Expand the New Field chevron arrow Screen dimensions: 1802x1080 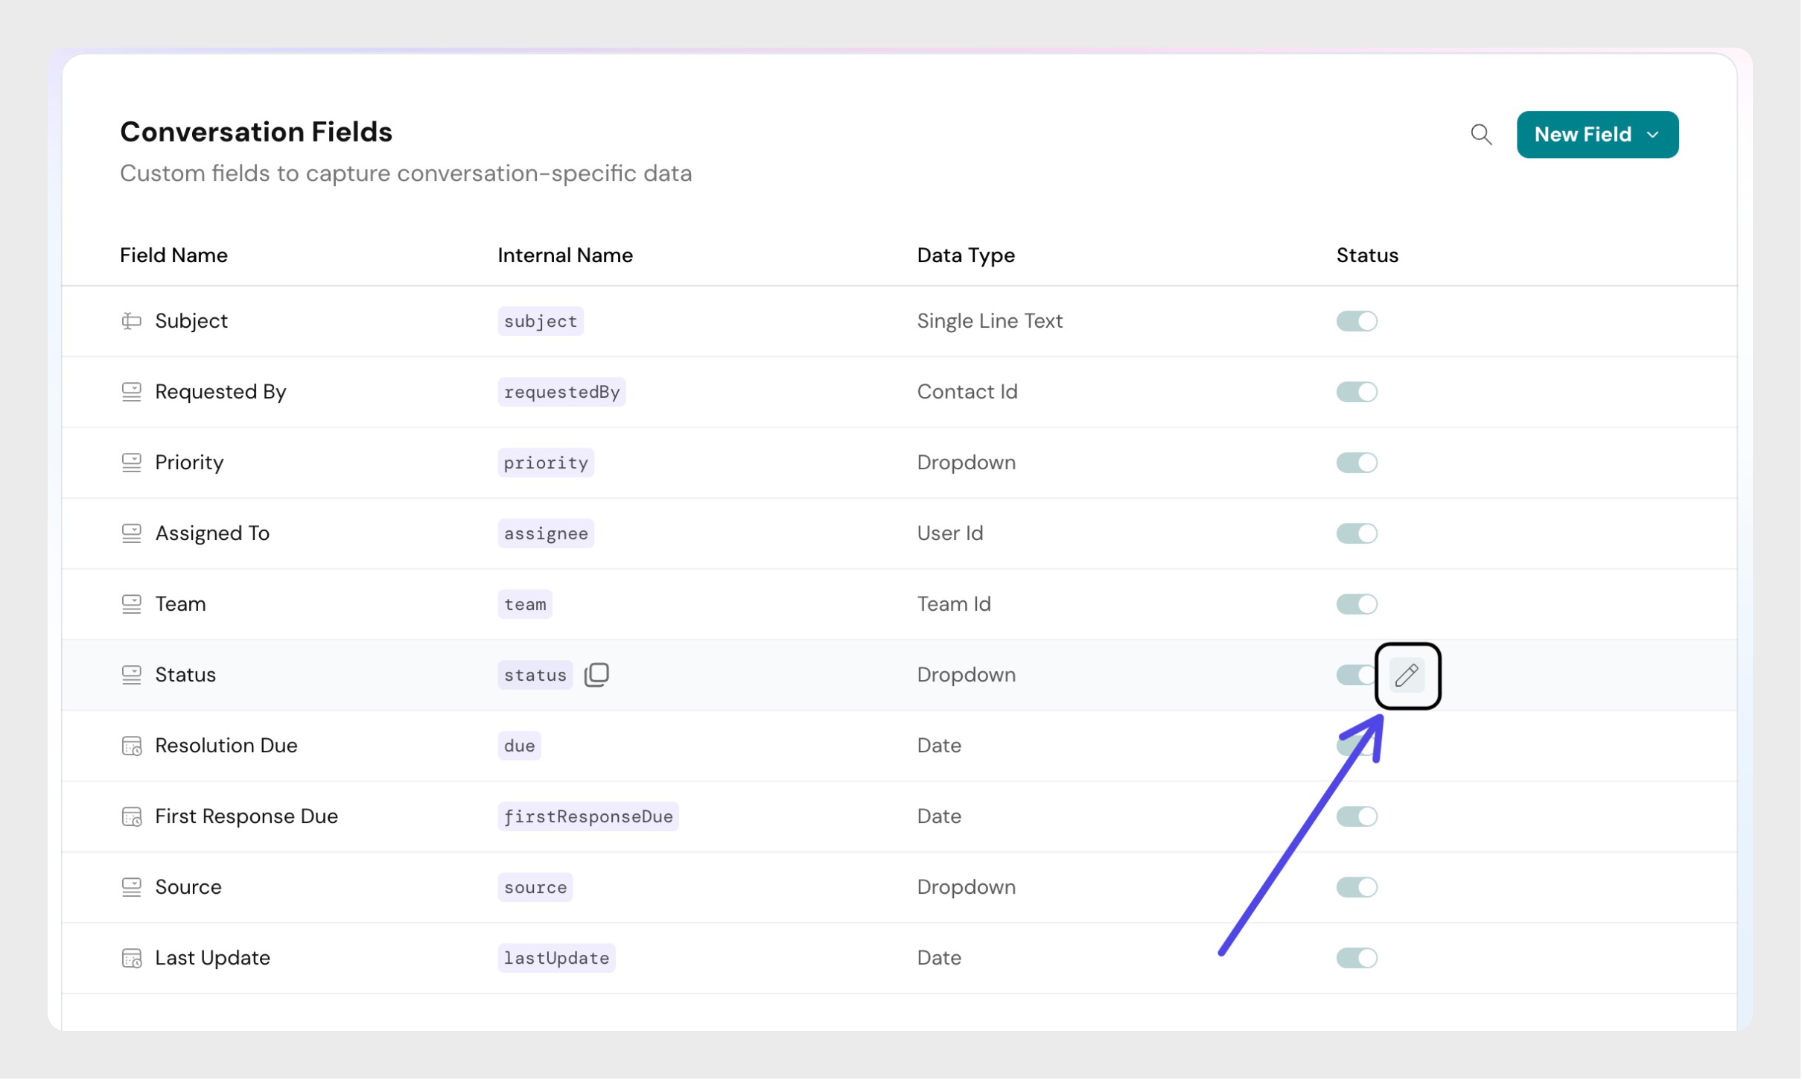click(x=1653, y=135)
